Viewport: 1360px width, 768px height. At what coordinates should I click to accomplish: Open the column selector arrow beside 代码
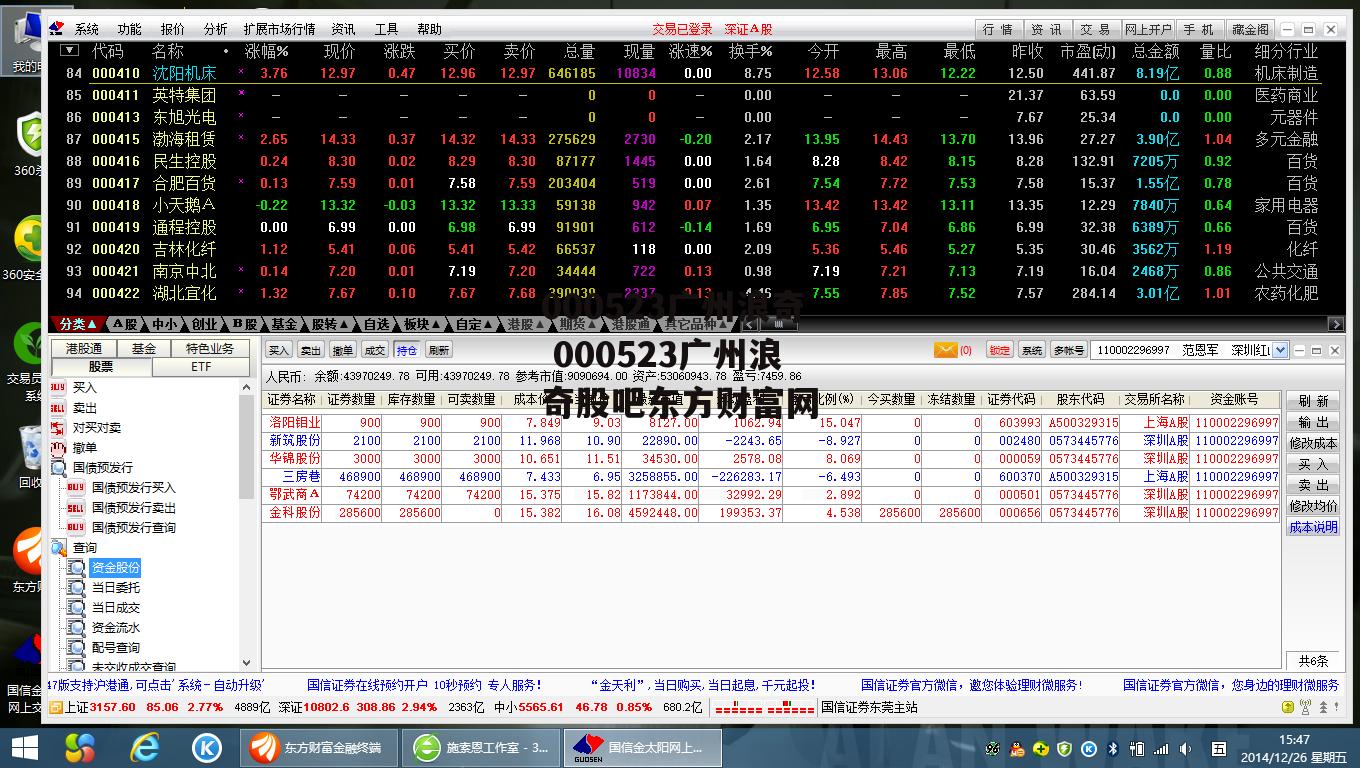click(x=69, y=50)
